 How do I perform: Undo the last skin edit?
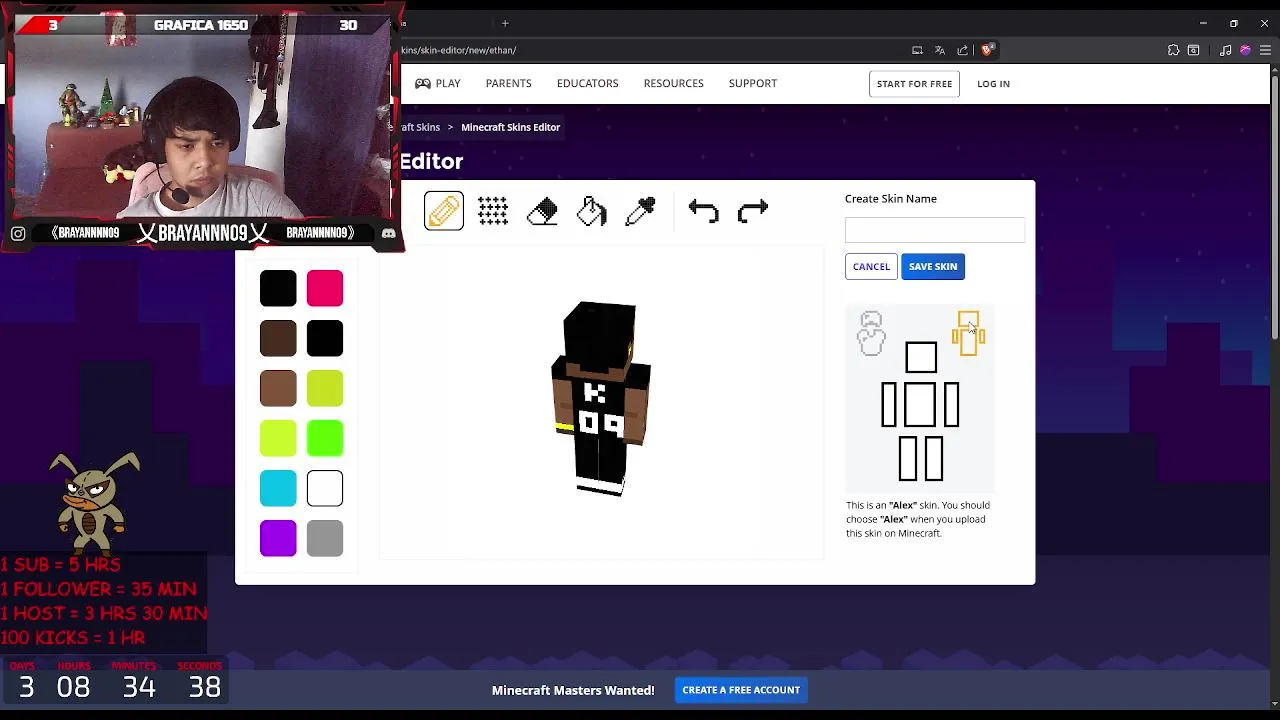click(703, 210)
